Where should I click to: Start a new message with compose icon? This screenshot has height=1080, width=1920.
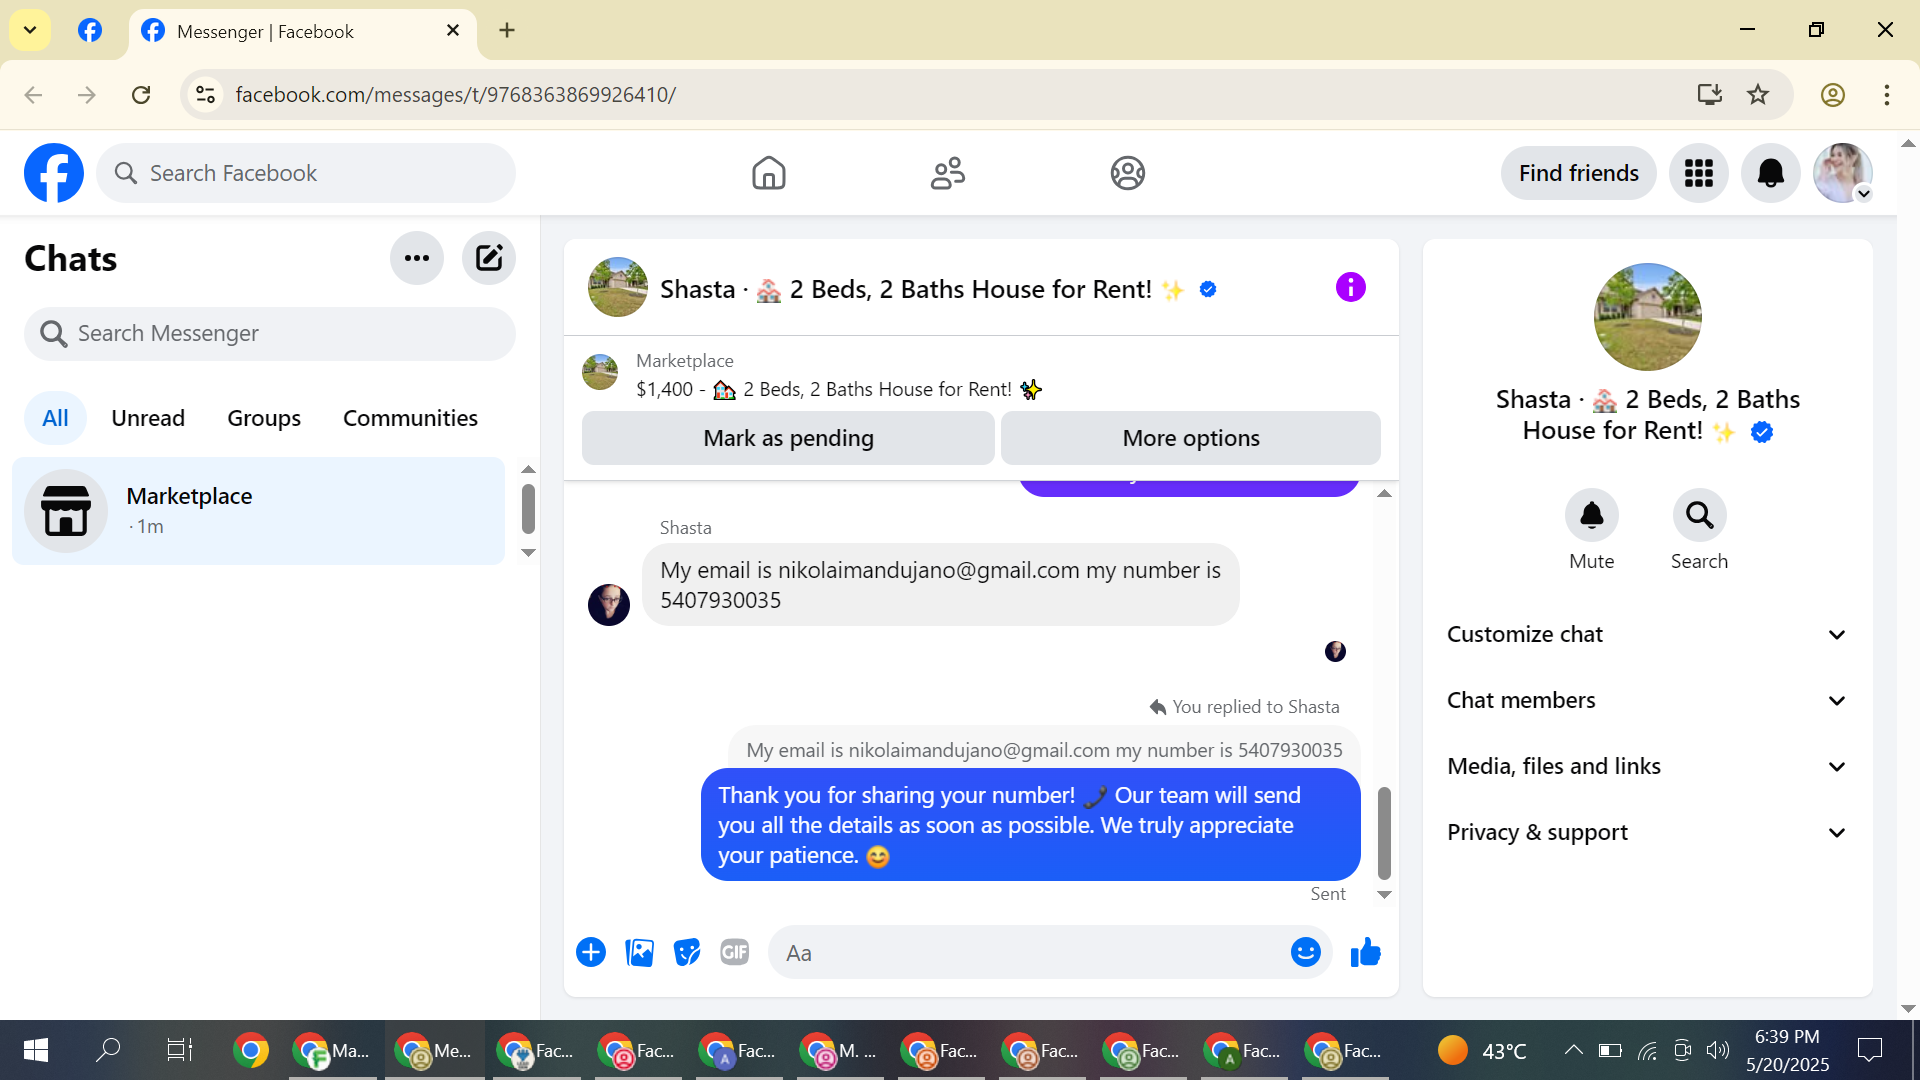tap(488, 258)
